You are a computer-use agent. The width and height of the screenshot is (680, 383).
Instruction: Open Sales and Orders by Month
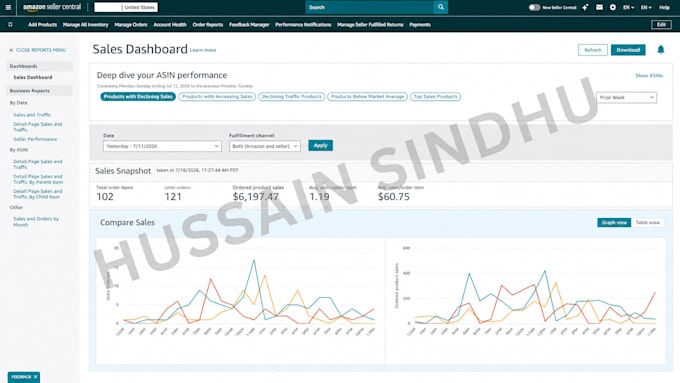tap(36, 222)
